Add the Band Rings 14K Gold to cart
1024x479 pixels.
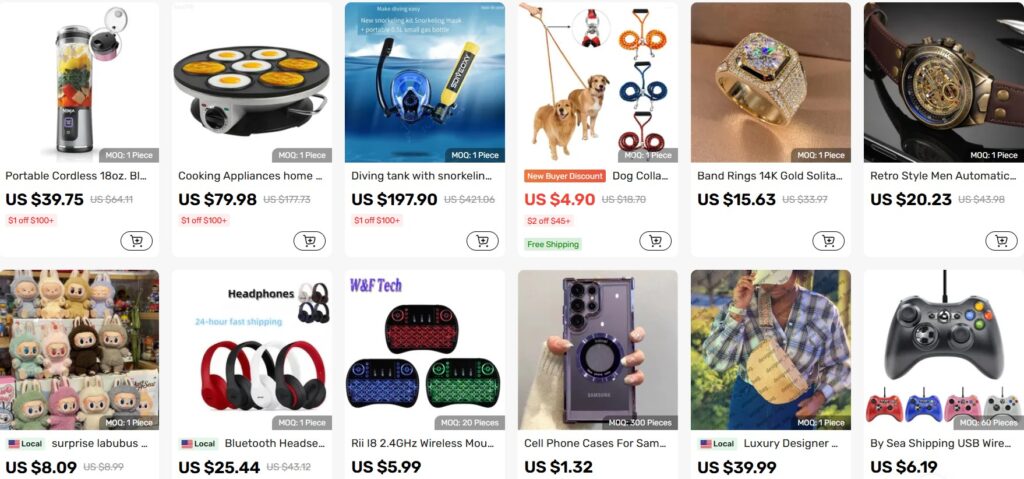click(x=829, y=241)
